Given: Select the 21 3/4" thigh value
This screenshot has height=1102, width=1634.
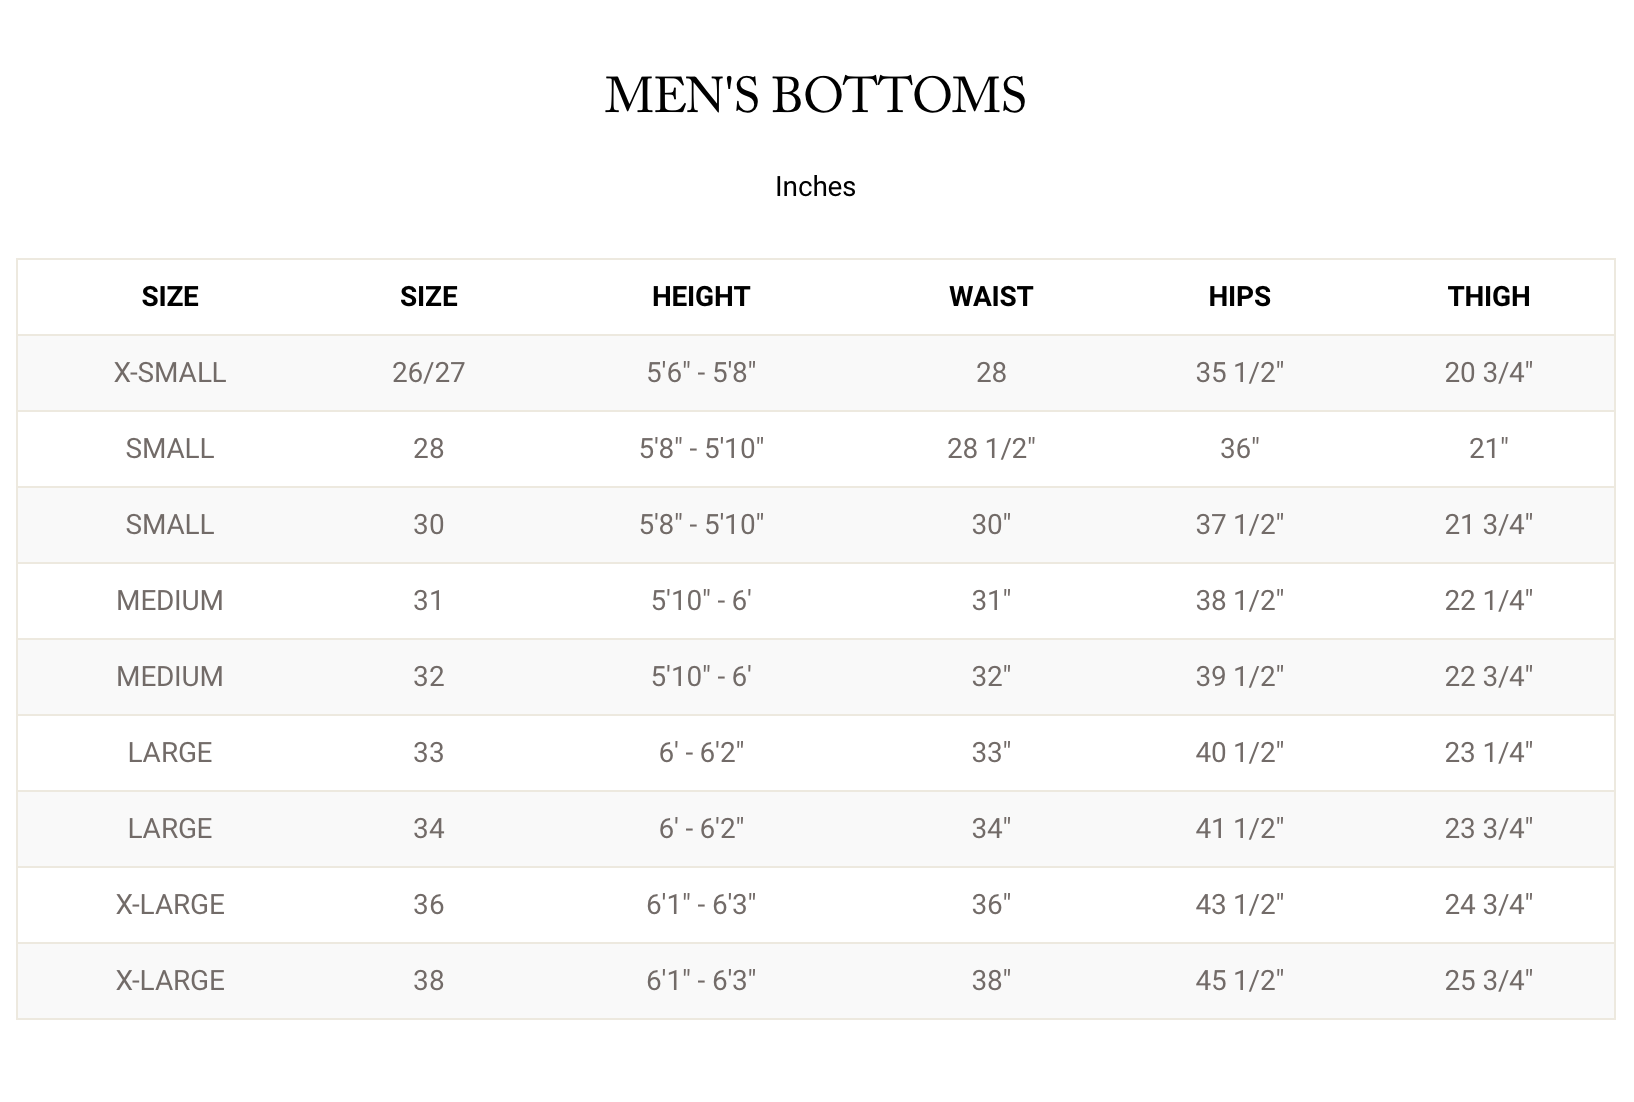Looking at the screenshot, I should [x=1488, y=525].
